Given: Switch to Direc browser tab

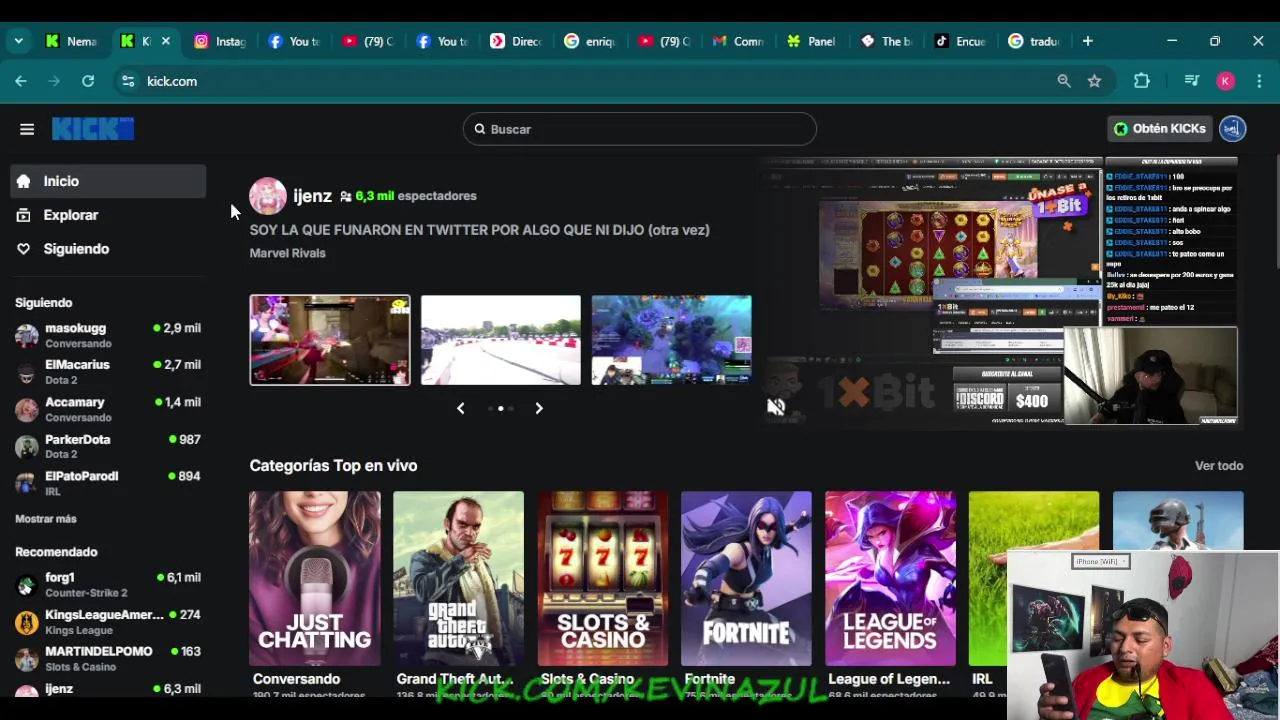Looking at the screenshot, I should click(x=516, y=41).
